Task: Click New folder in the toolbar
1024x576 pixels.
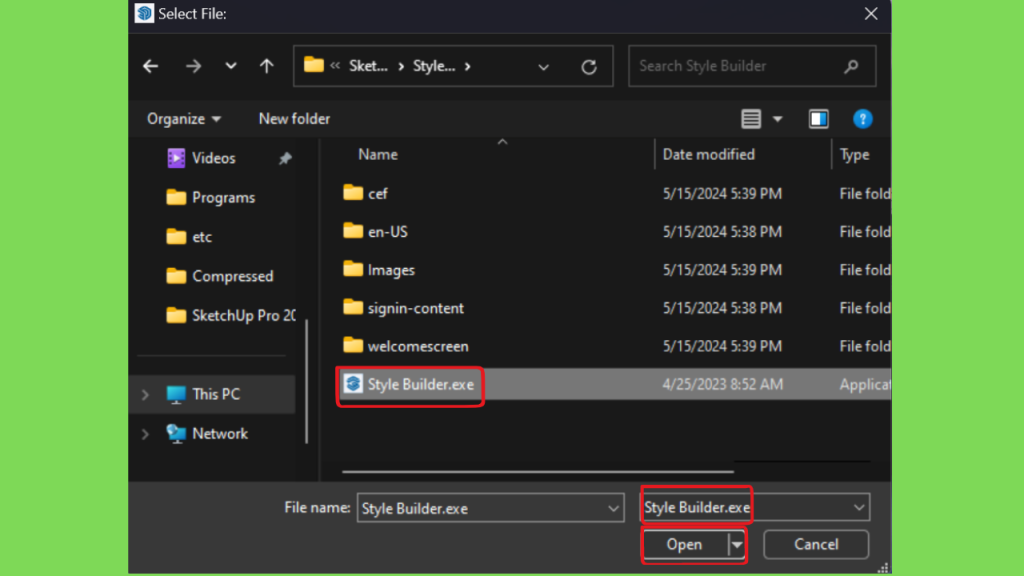Action: [x=294, y=119]
